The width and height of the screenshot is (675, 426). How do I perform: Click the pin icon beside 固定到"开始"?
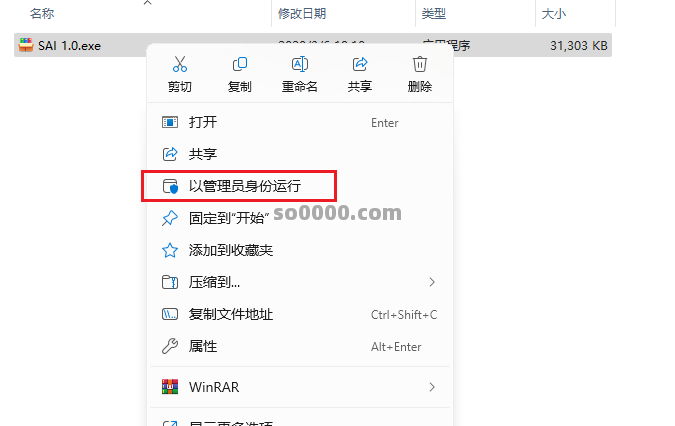point(170,218)
